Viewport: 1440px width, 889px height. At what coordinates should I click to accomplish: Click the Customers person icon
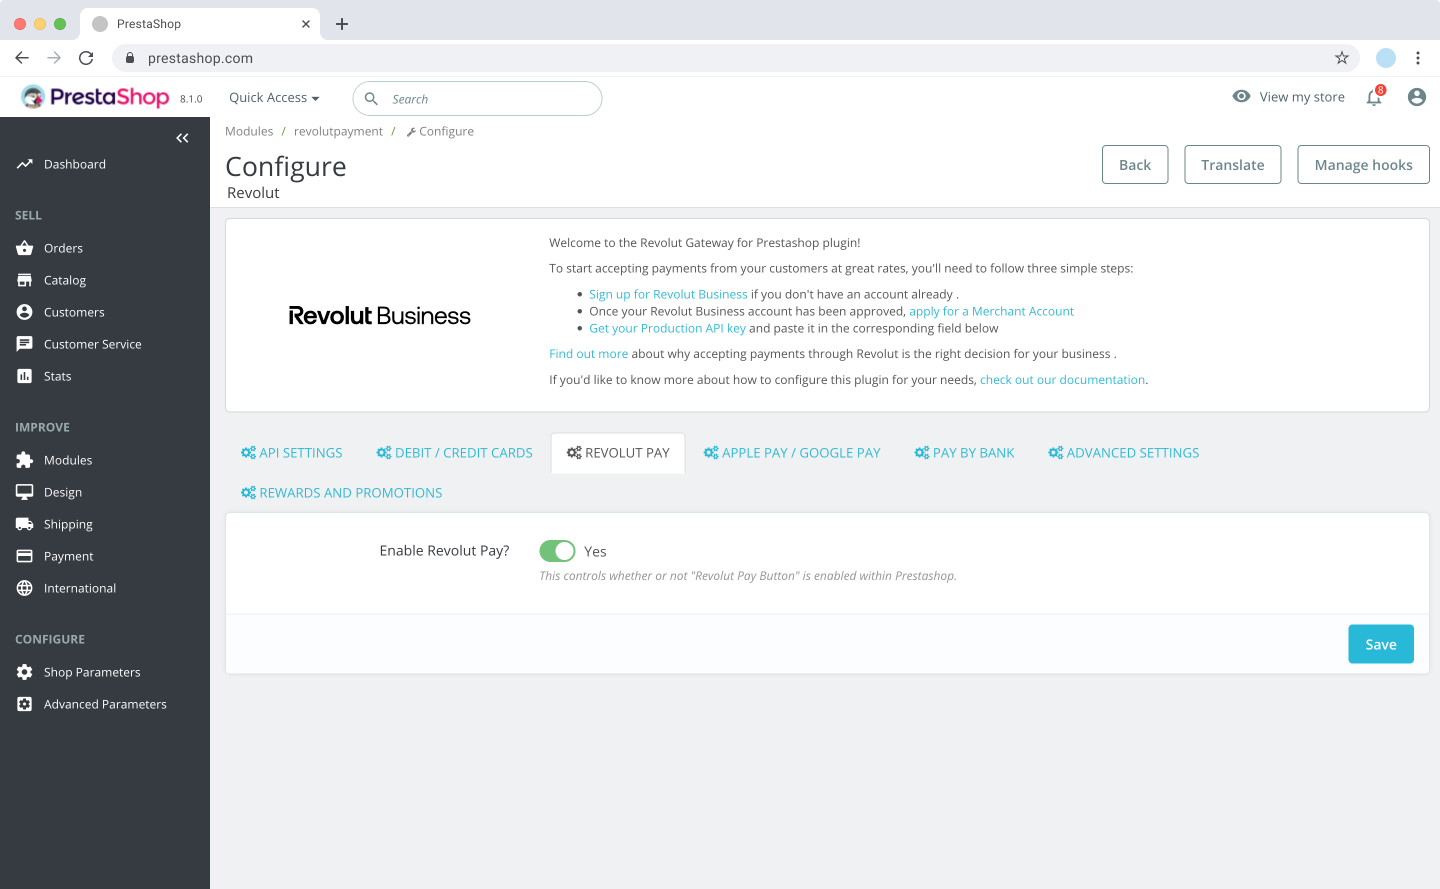(x=25, y=312)
